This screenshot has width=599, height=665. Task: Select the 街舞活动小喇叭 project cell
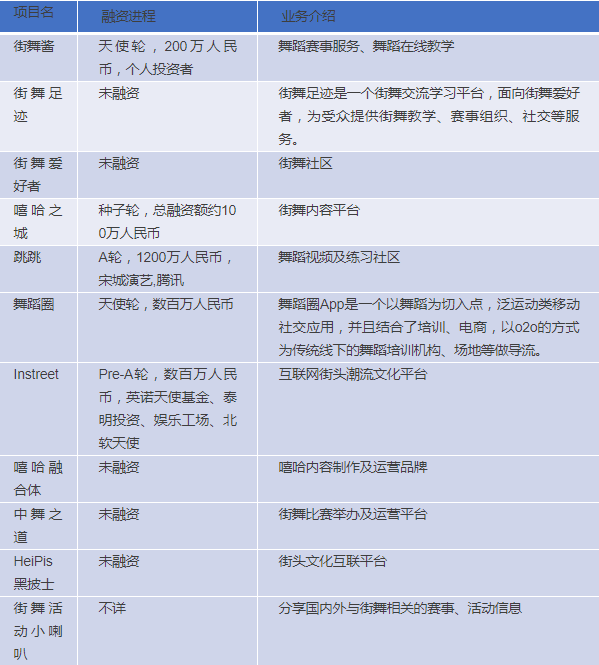39,631
